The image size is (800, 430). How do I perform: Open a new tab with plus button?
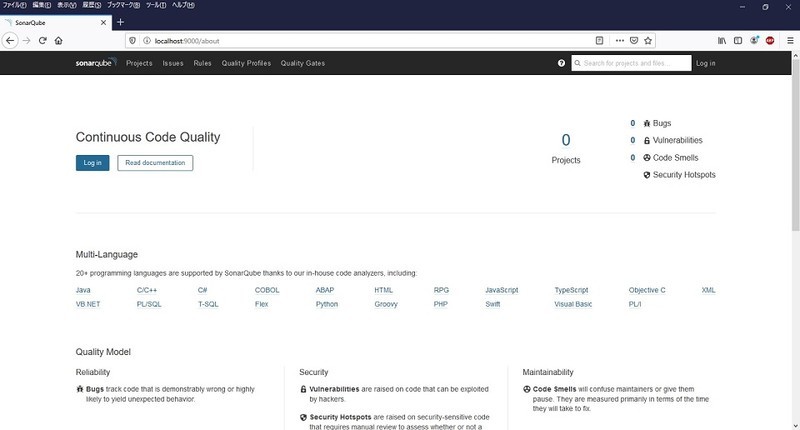tap(120, 22)
